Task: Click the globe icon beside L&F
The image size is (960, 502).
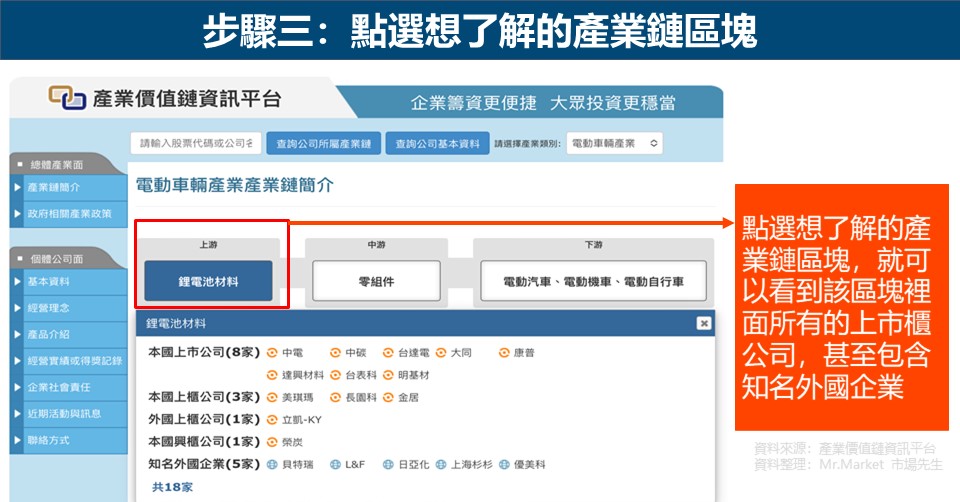Action: (335, 464)
